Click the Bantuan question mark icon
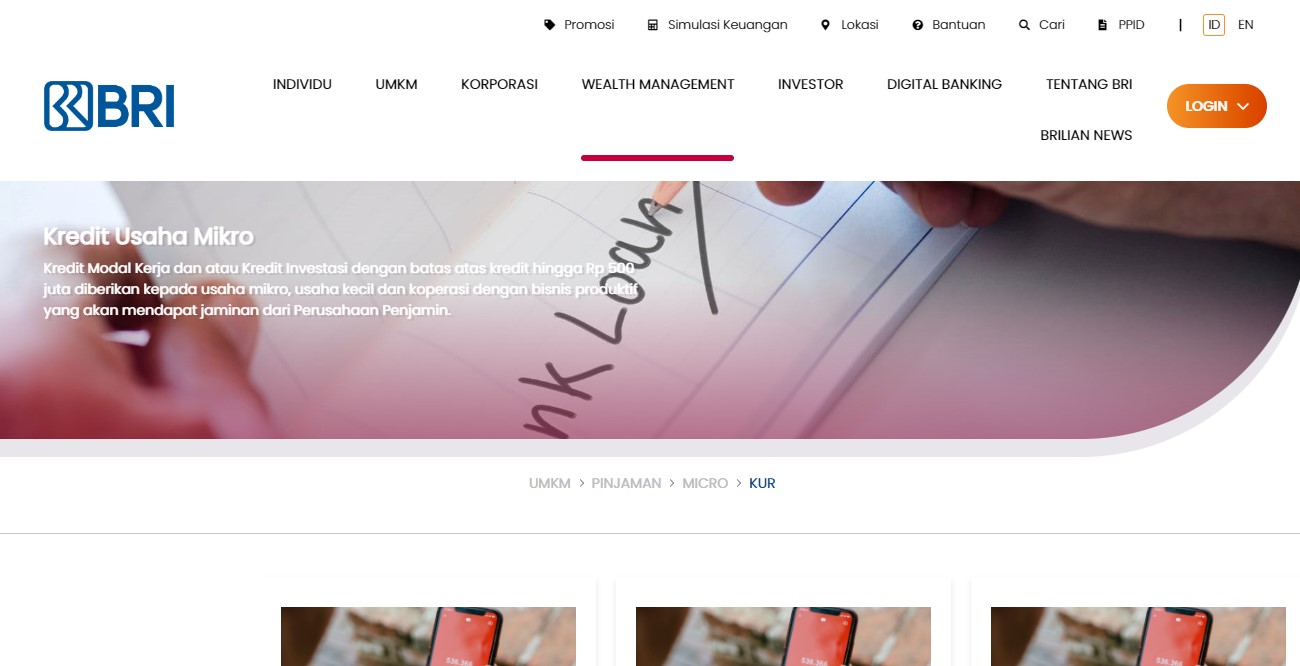The height and width of the screenshot is (666, 1300). click(x=918, y=25)
